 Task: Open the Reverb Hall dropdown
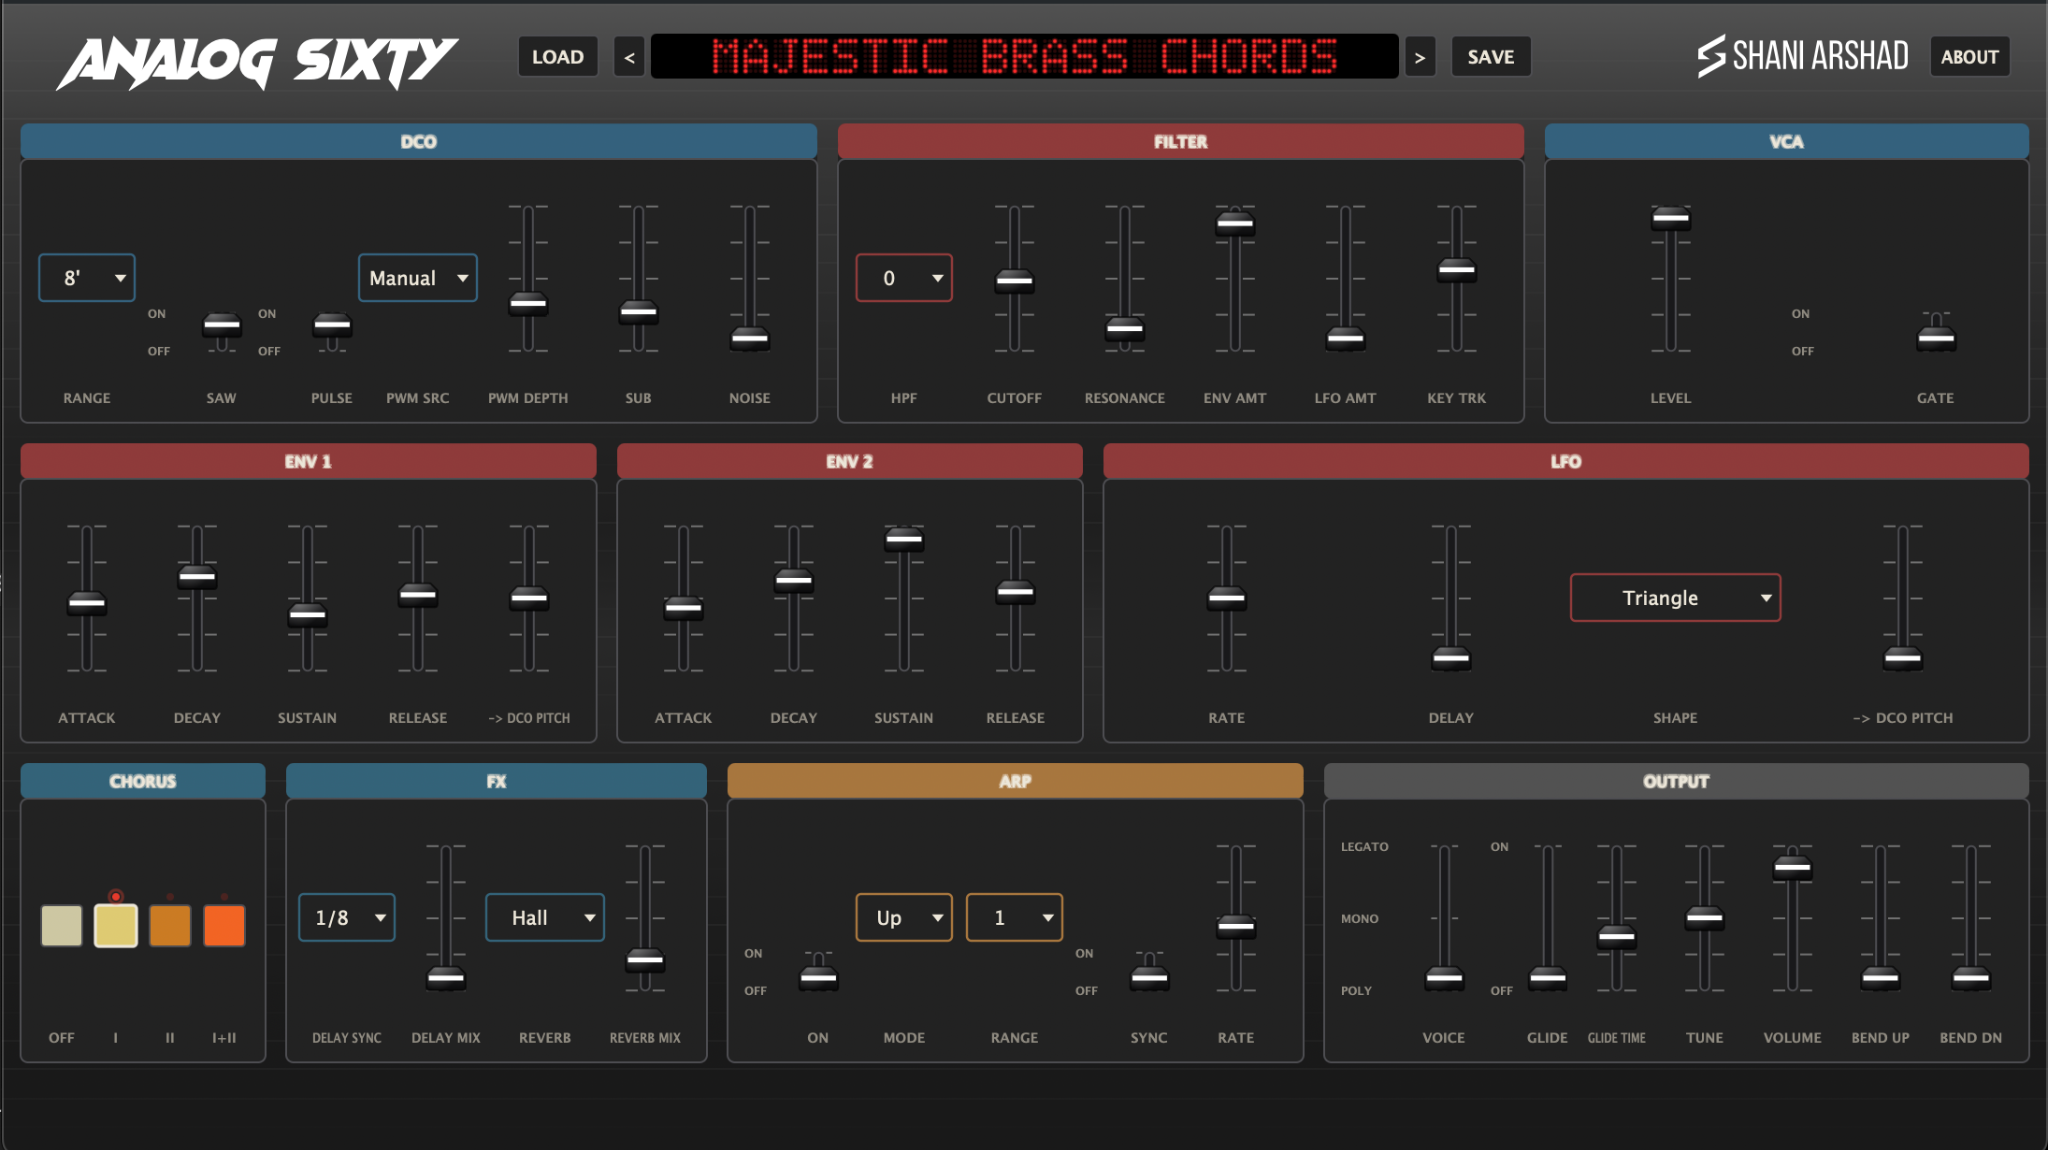tap(545, 918)
